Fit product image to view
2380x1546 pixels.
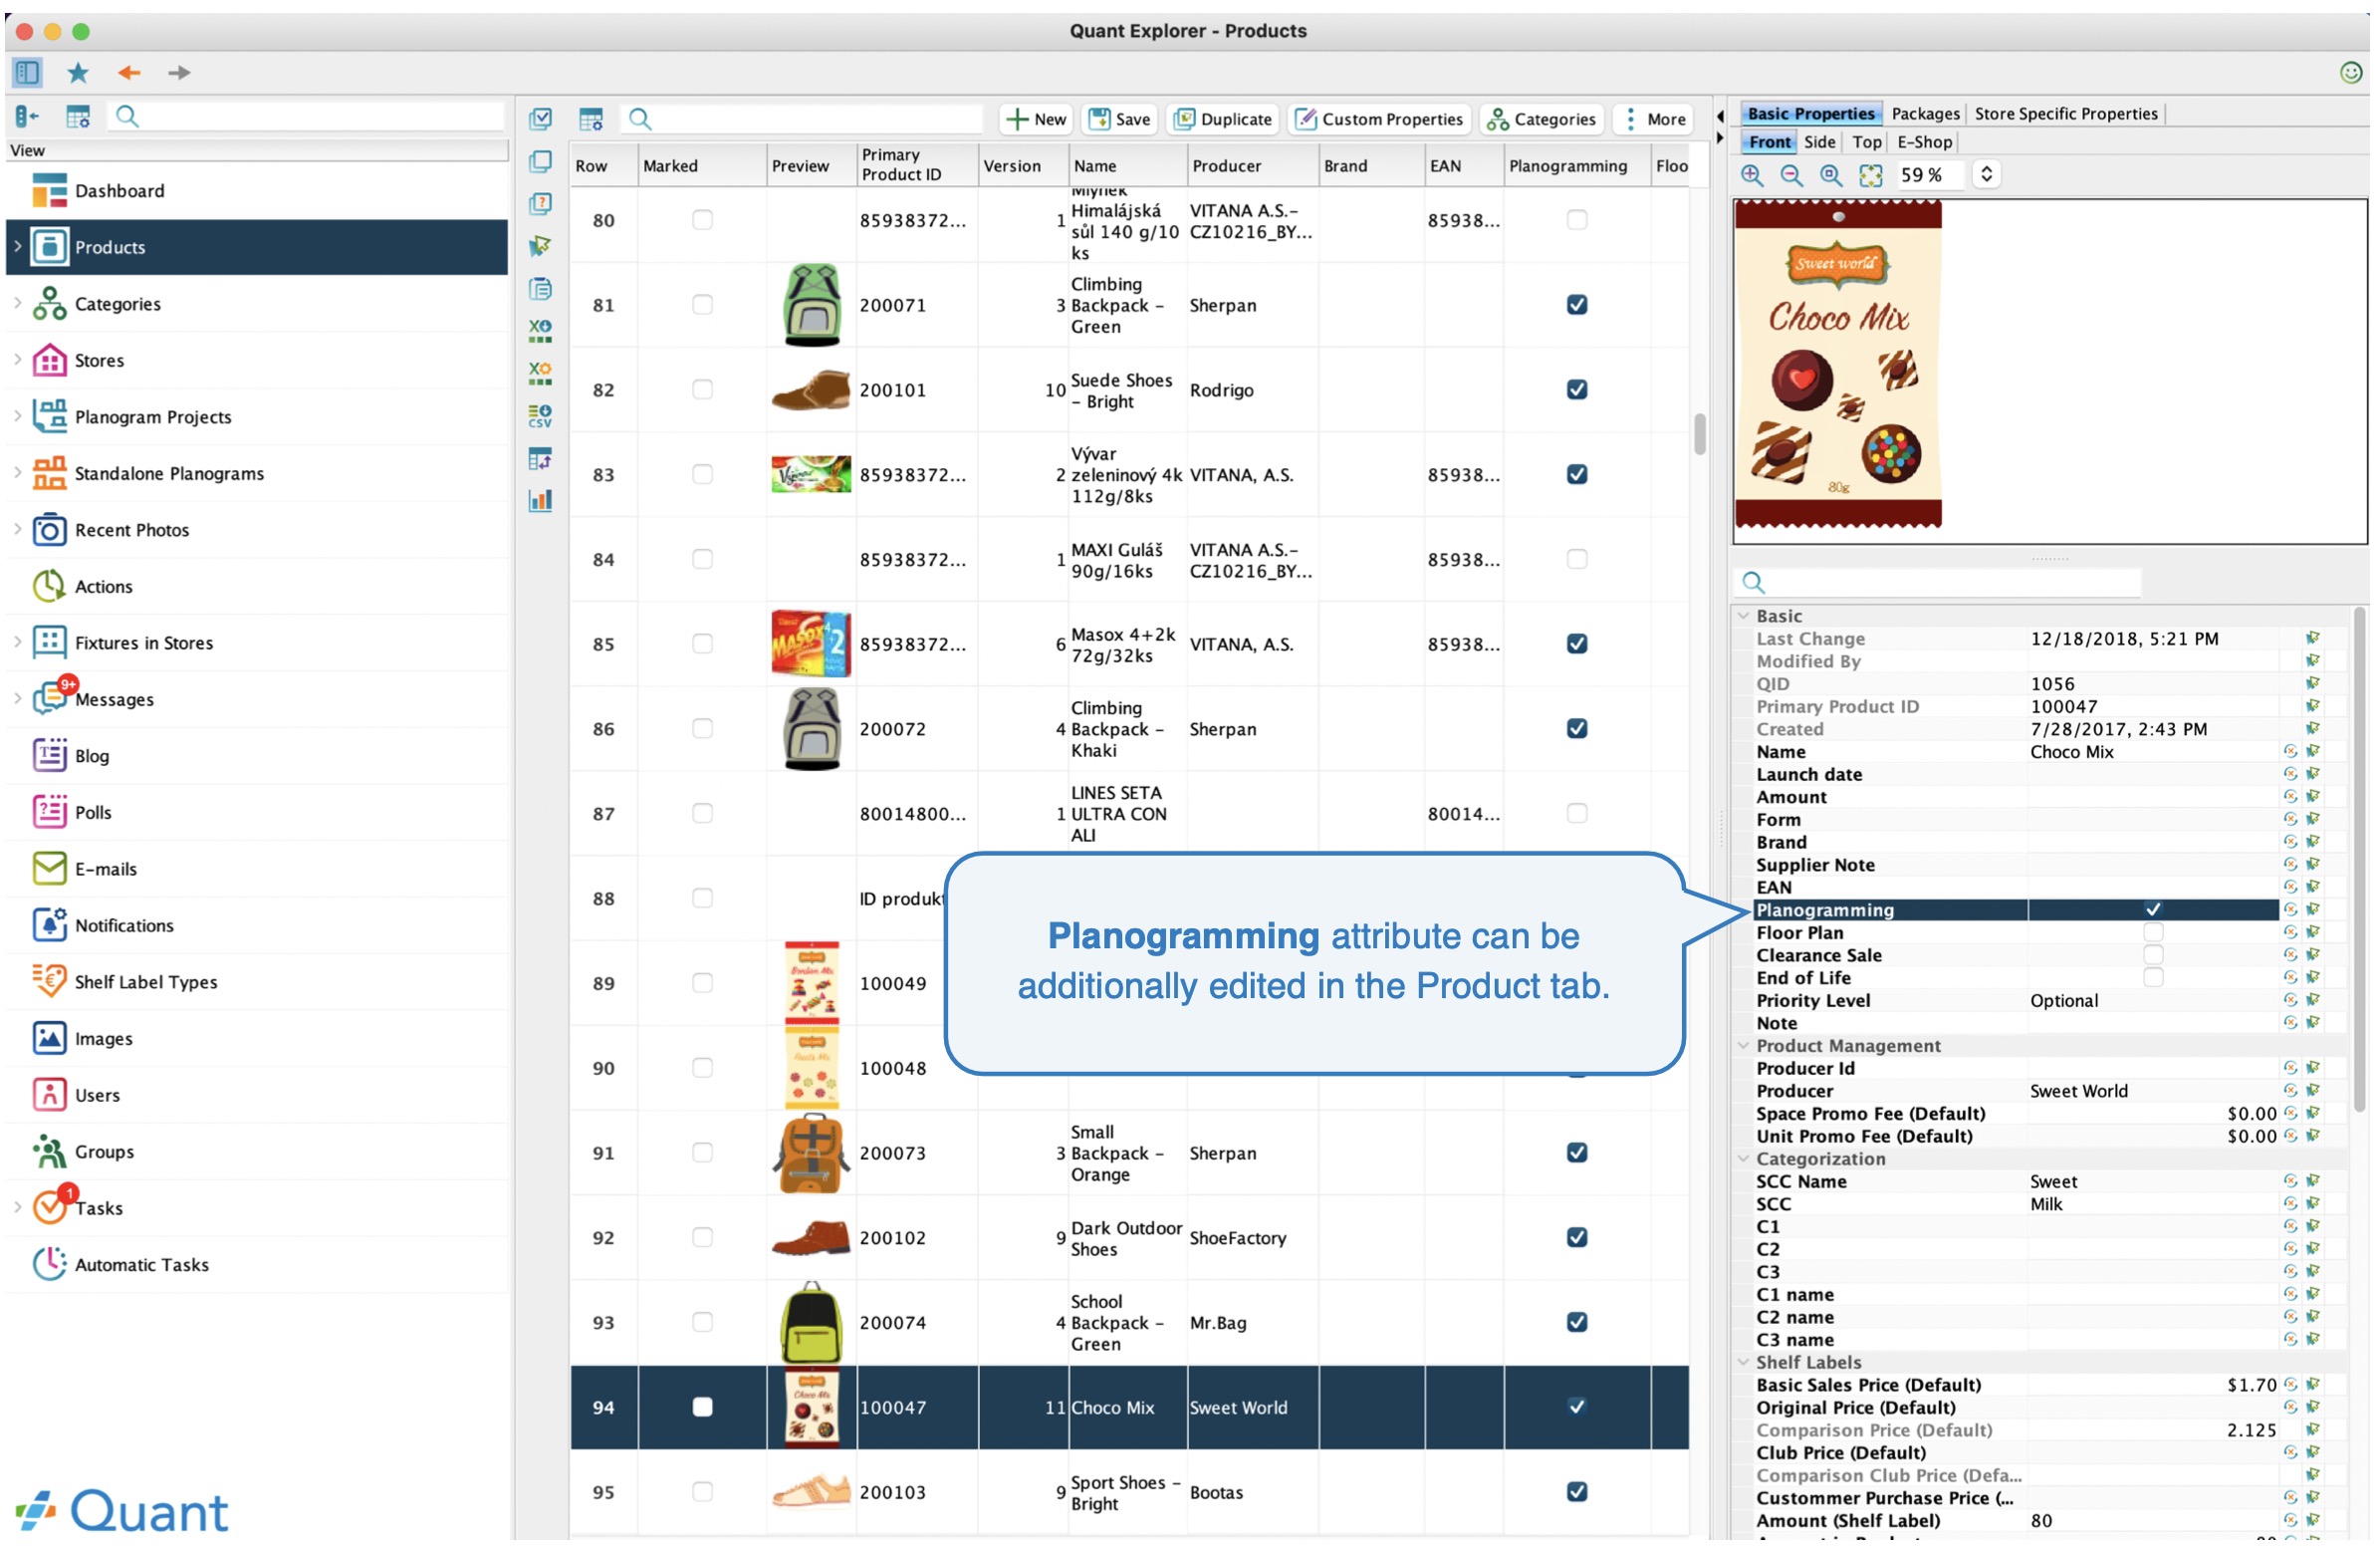click(x=1870, y=175)
